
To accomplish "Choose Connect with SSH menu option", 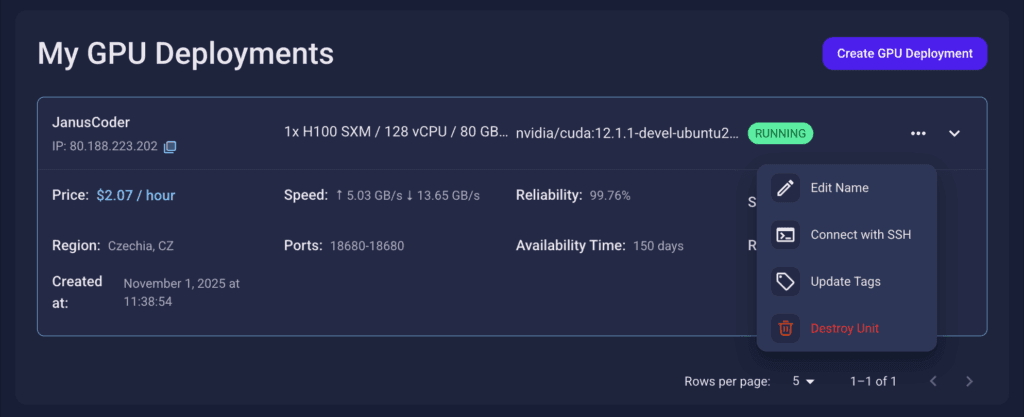I will (x=860, y=235).
